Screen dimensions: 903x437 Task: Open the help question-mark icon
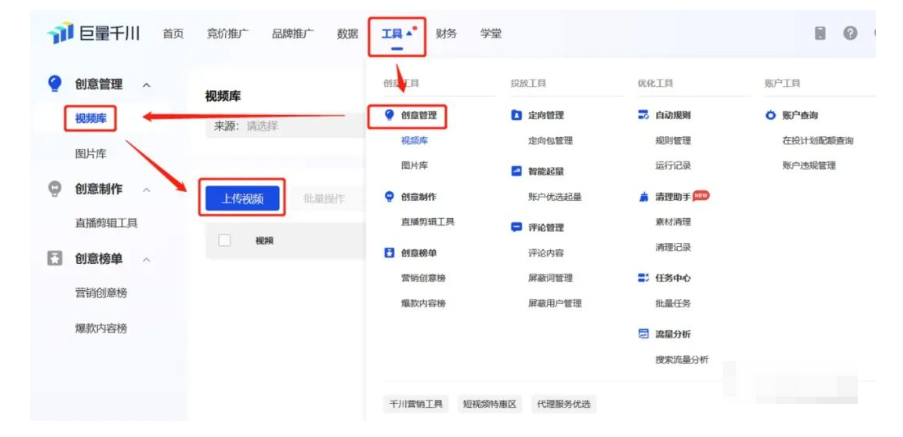pyautogui.click(x=850, y=33)
